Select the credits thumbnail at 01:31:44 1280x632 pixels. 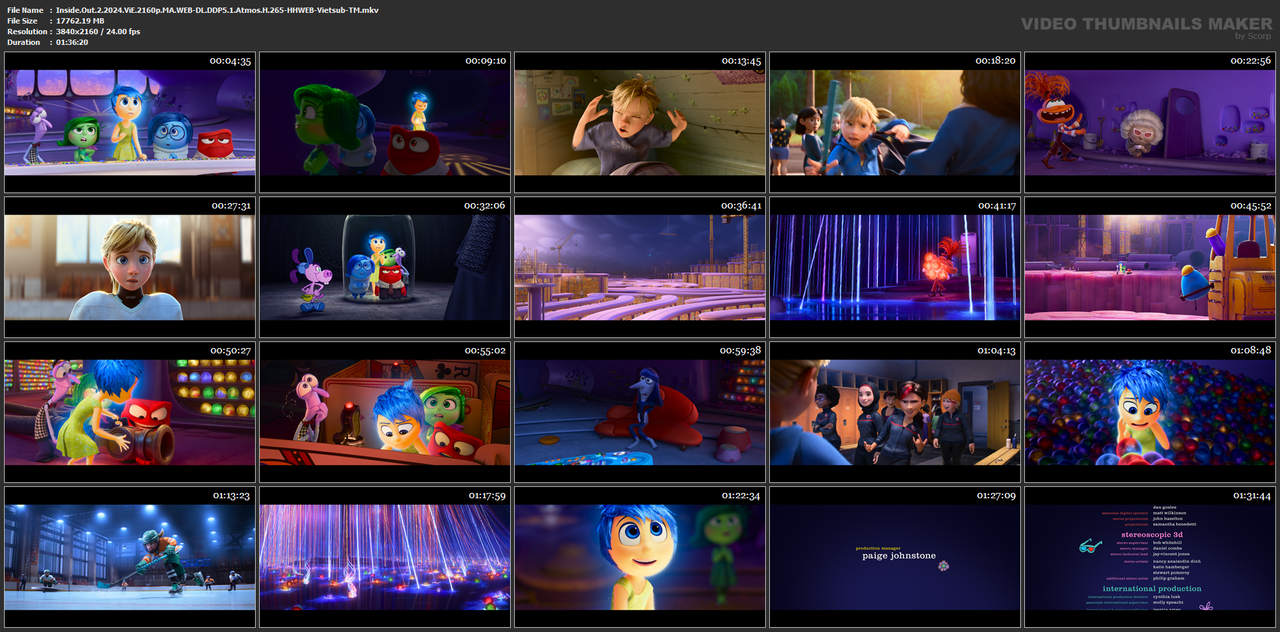(1150, 557)
